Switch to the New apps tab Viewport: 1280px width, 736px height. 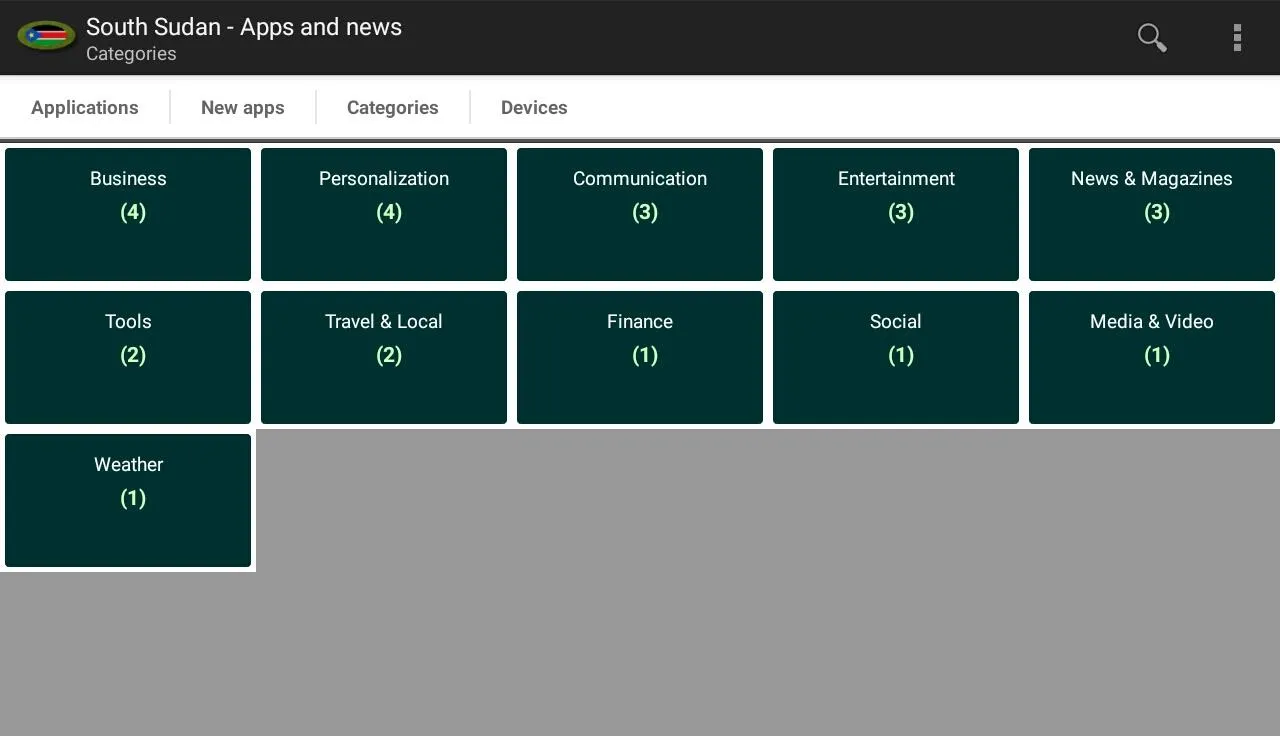pos(243,108)
